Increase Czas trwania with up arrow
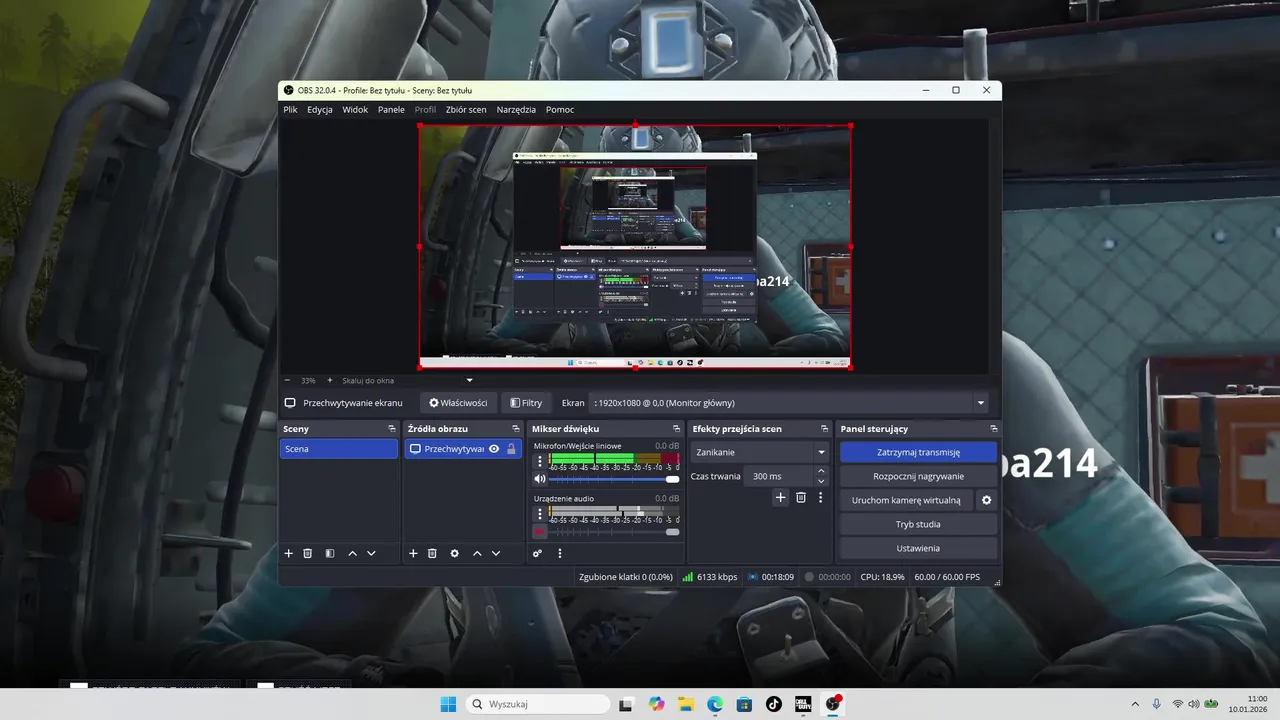Image resolution: width=1280 pixels, height=720 pixels. 821,471
